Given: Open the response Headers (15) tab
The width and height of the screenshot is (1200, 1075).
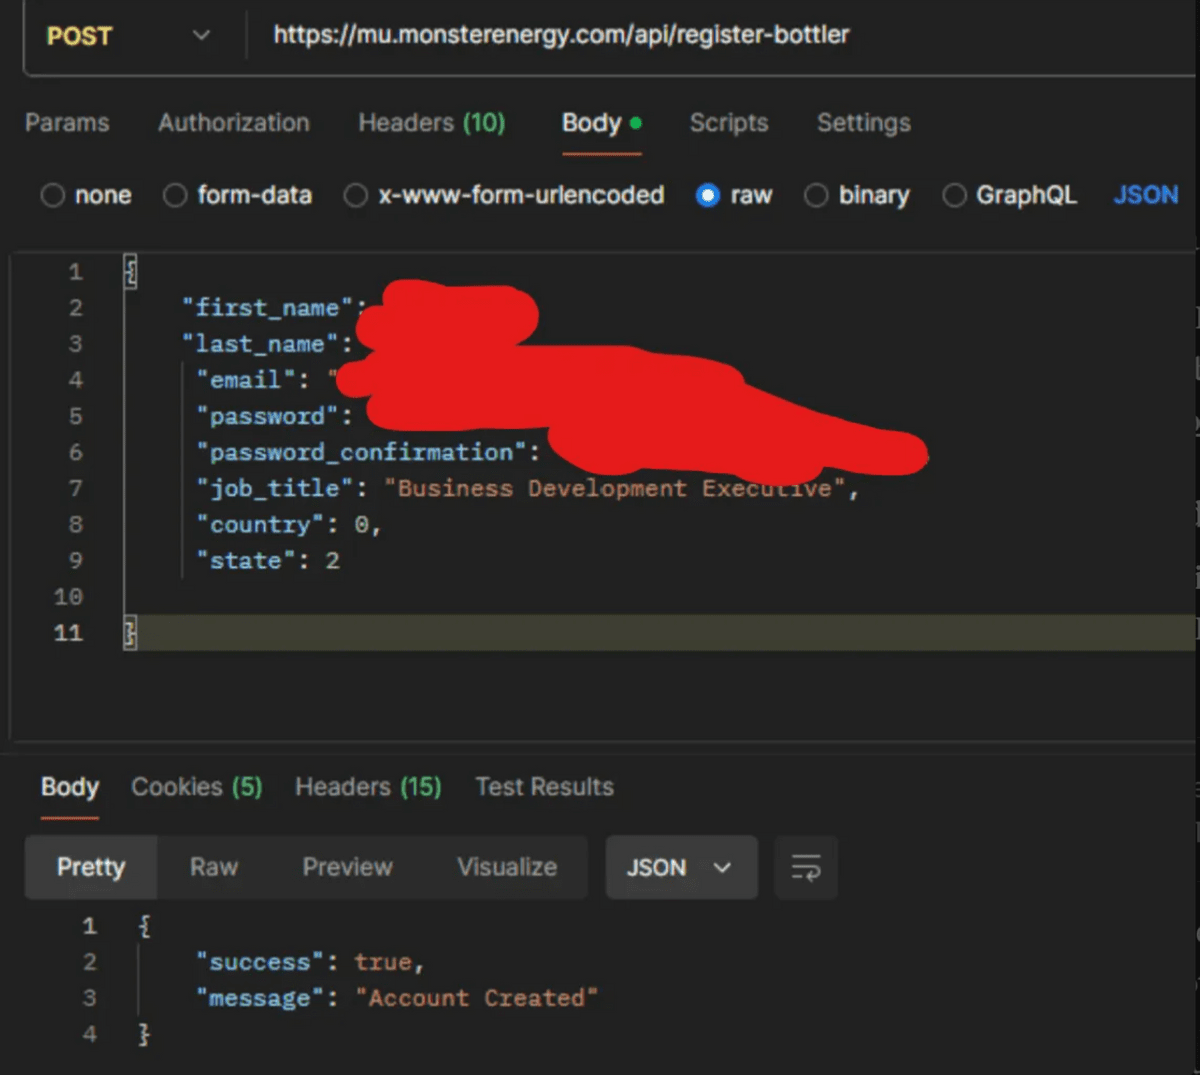Looking at the screenshot, I should 368,787.
